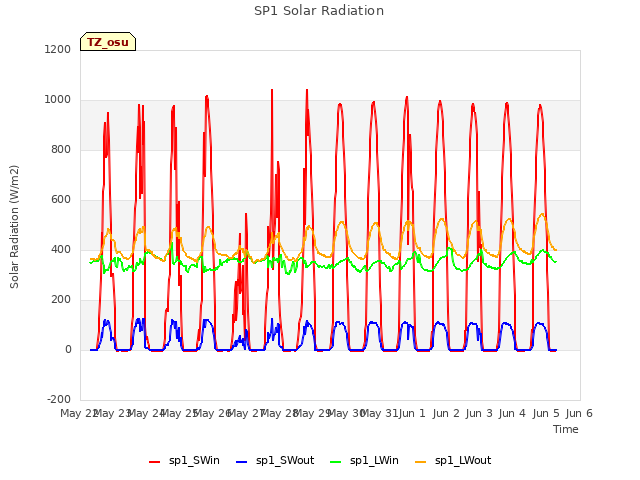This screenshot has width=640, height=480.
Task: Click the -200 y-axis tick label
Action: click(59, 399)
